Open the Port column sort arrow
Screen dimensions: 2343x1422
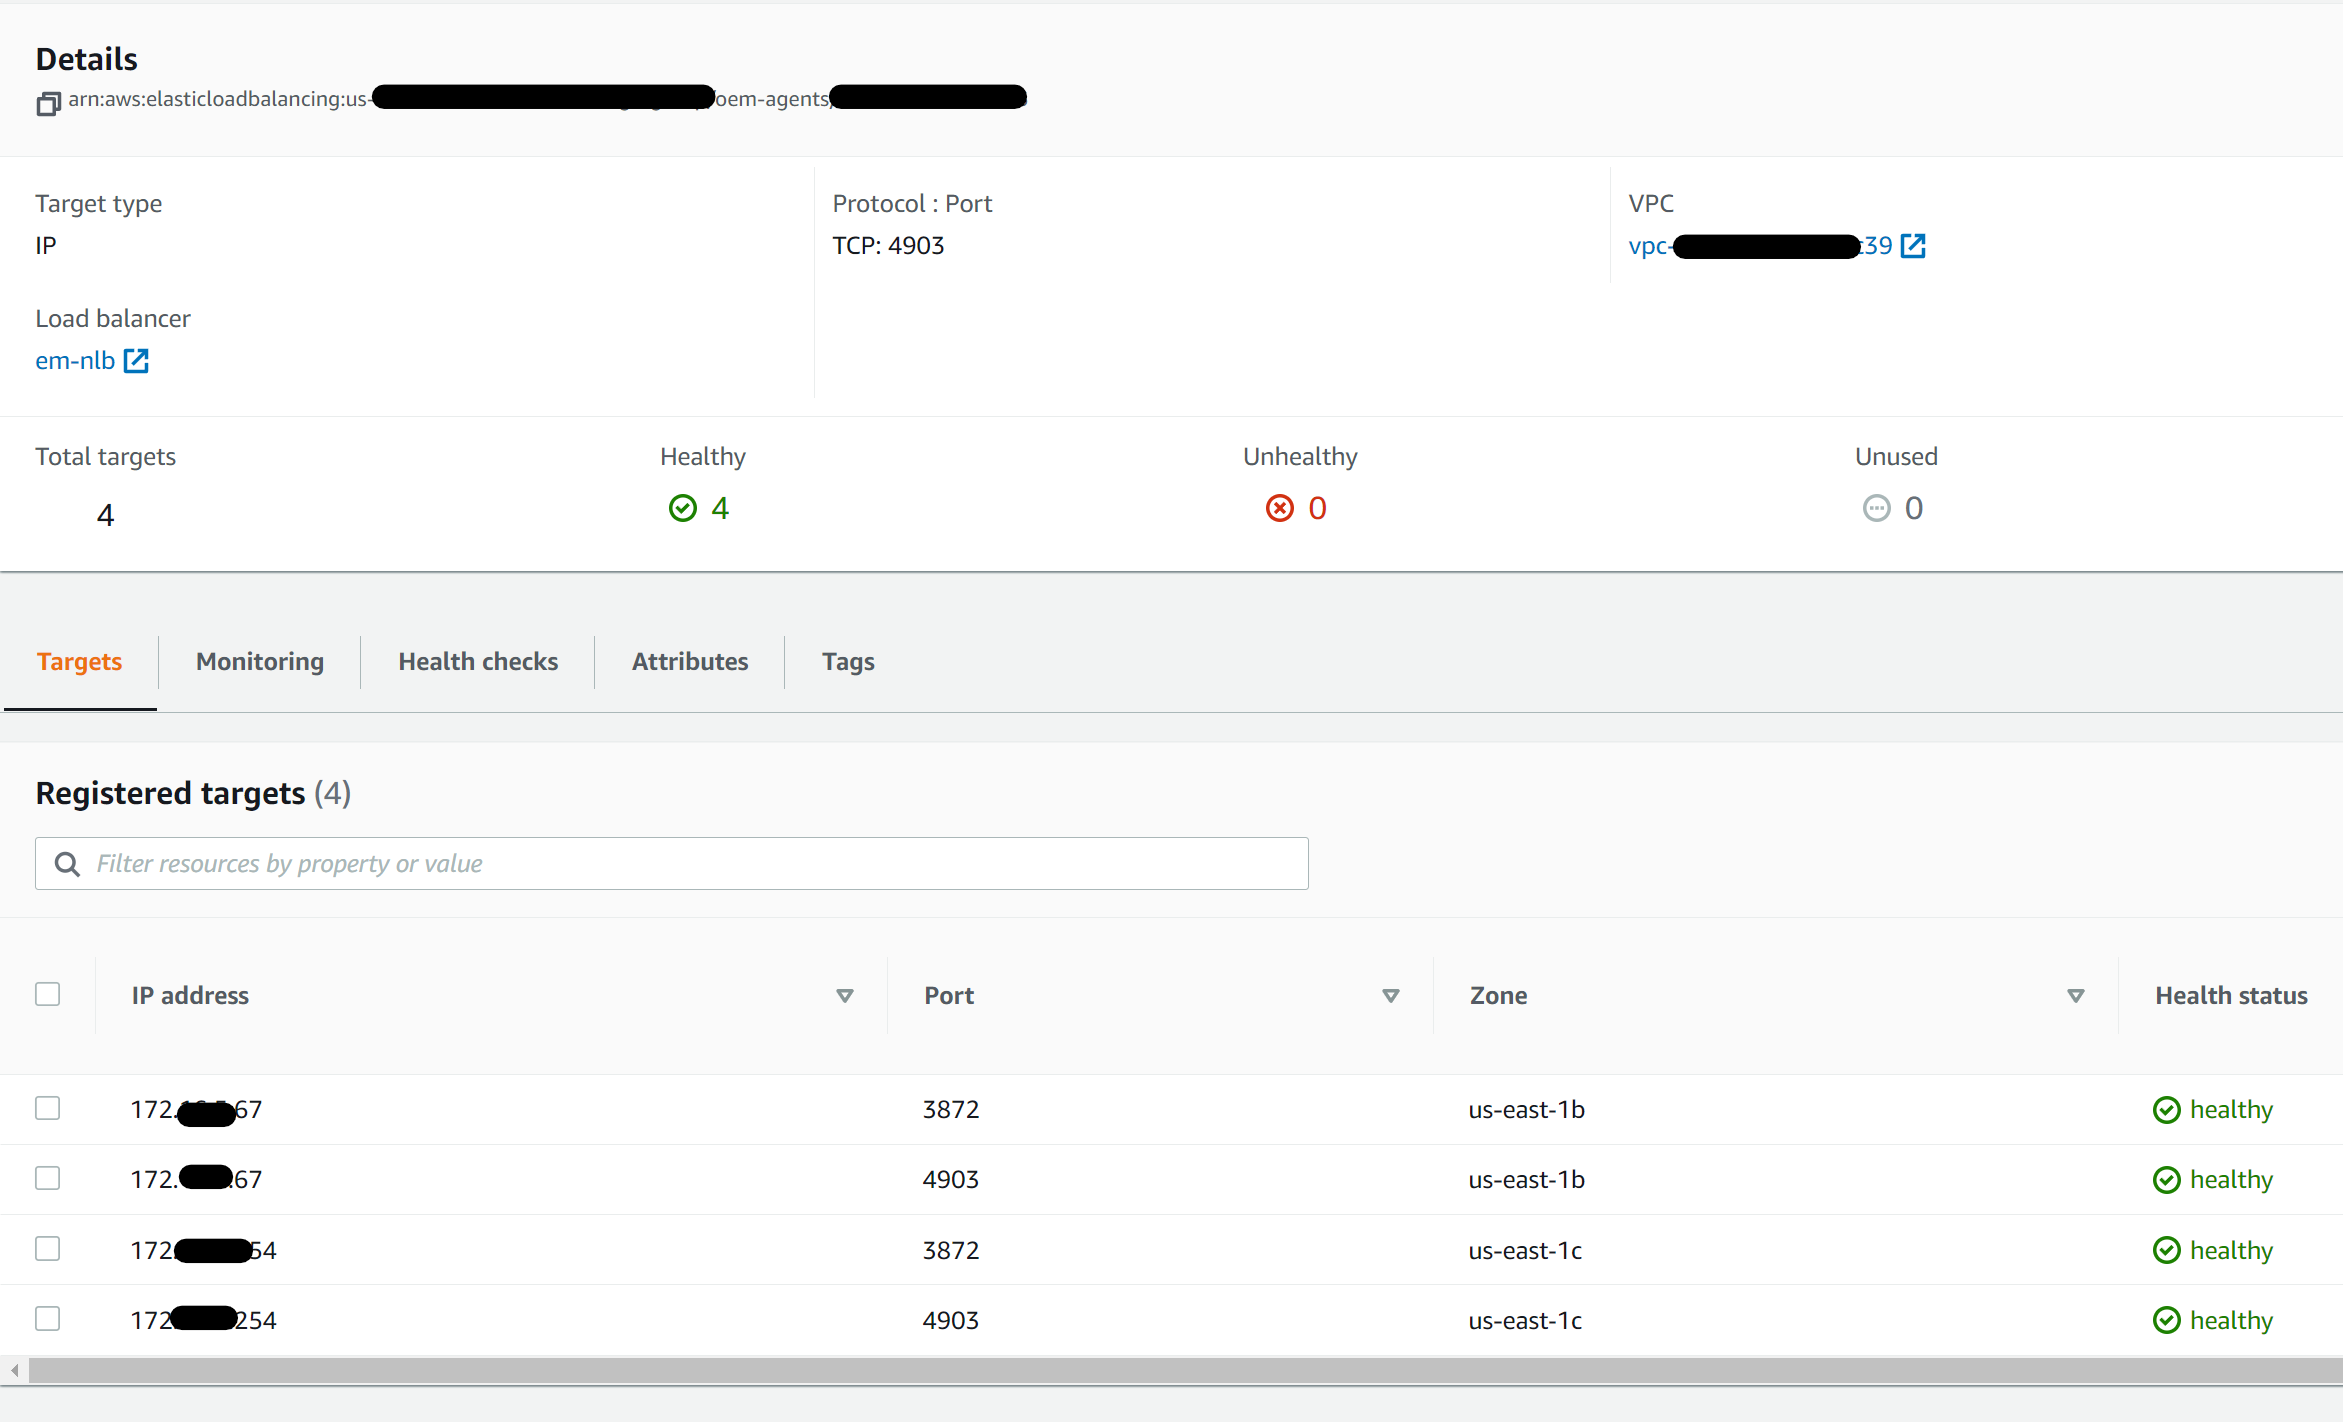click(x=1390, y=996)
